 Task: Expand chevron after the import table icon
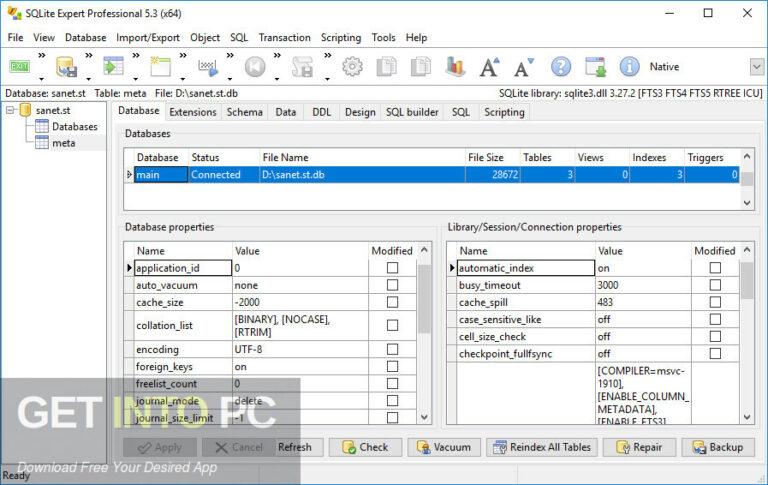136,55
